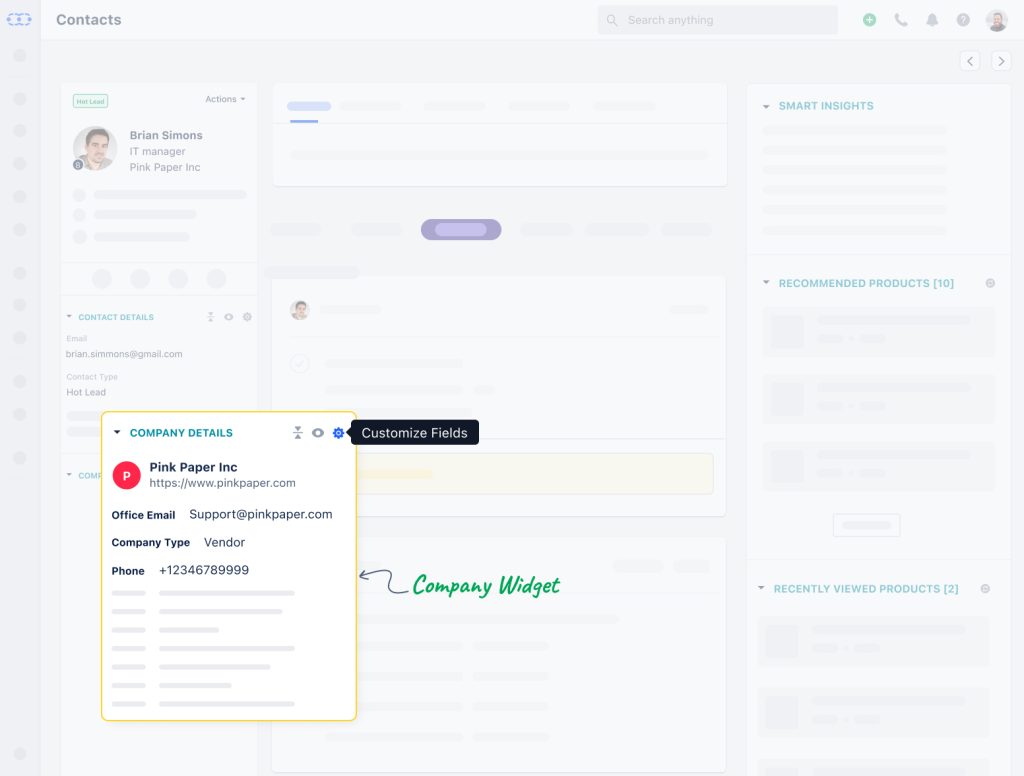The width and height of the screenshot is (1024, 776).
Task: Select the Contacts page title
Action: [88, 19]
